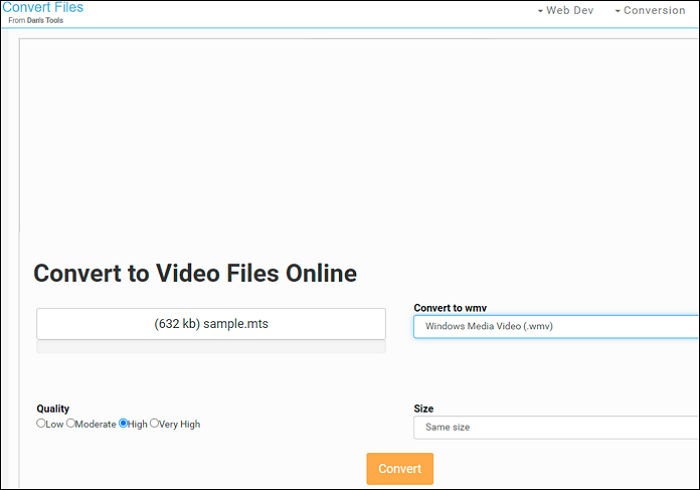This screenshot has height=490, width=700.
Task: Expand the Windows Media Video format dropdown
Action: pos(556,326)
